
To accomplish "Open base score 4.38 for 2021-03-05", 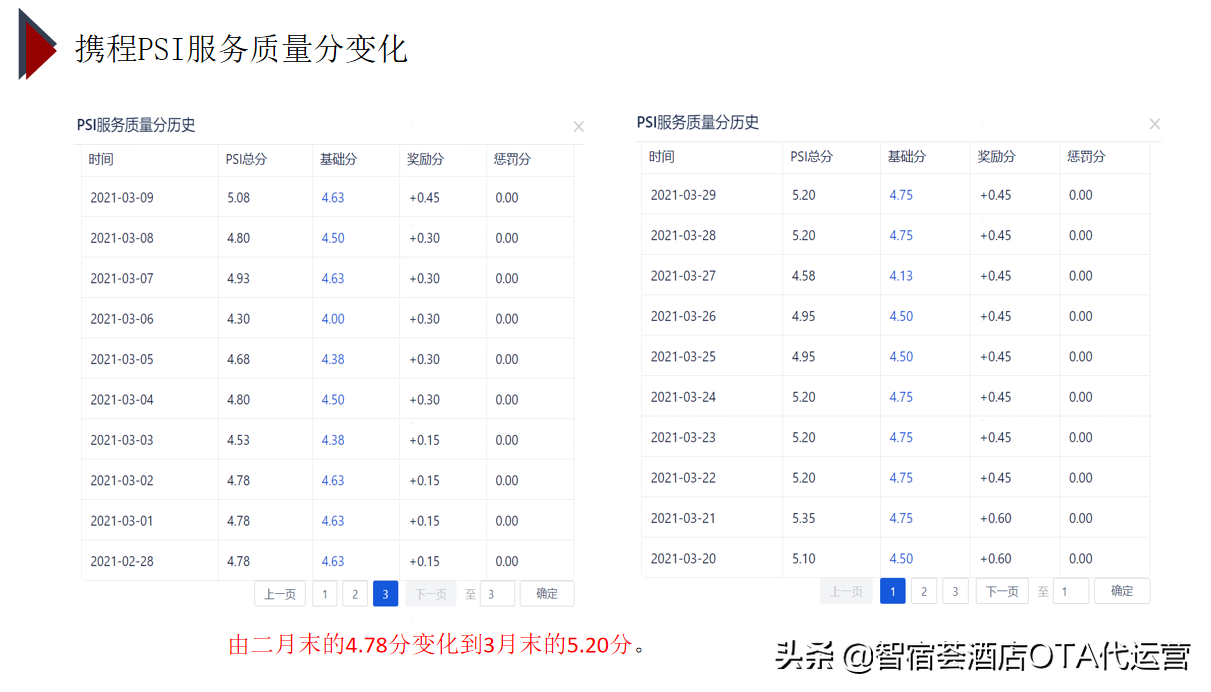I will coord(333,359).
